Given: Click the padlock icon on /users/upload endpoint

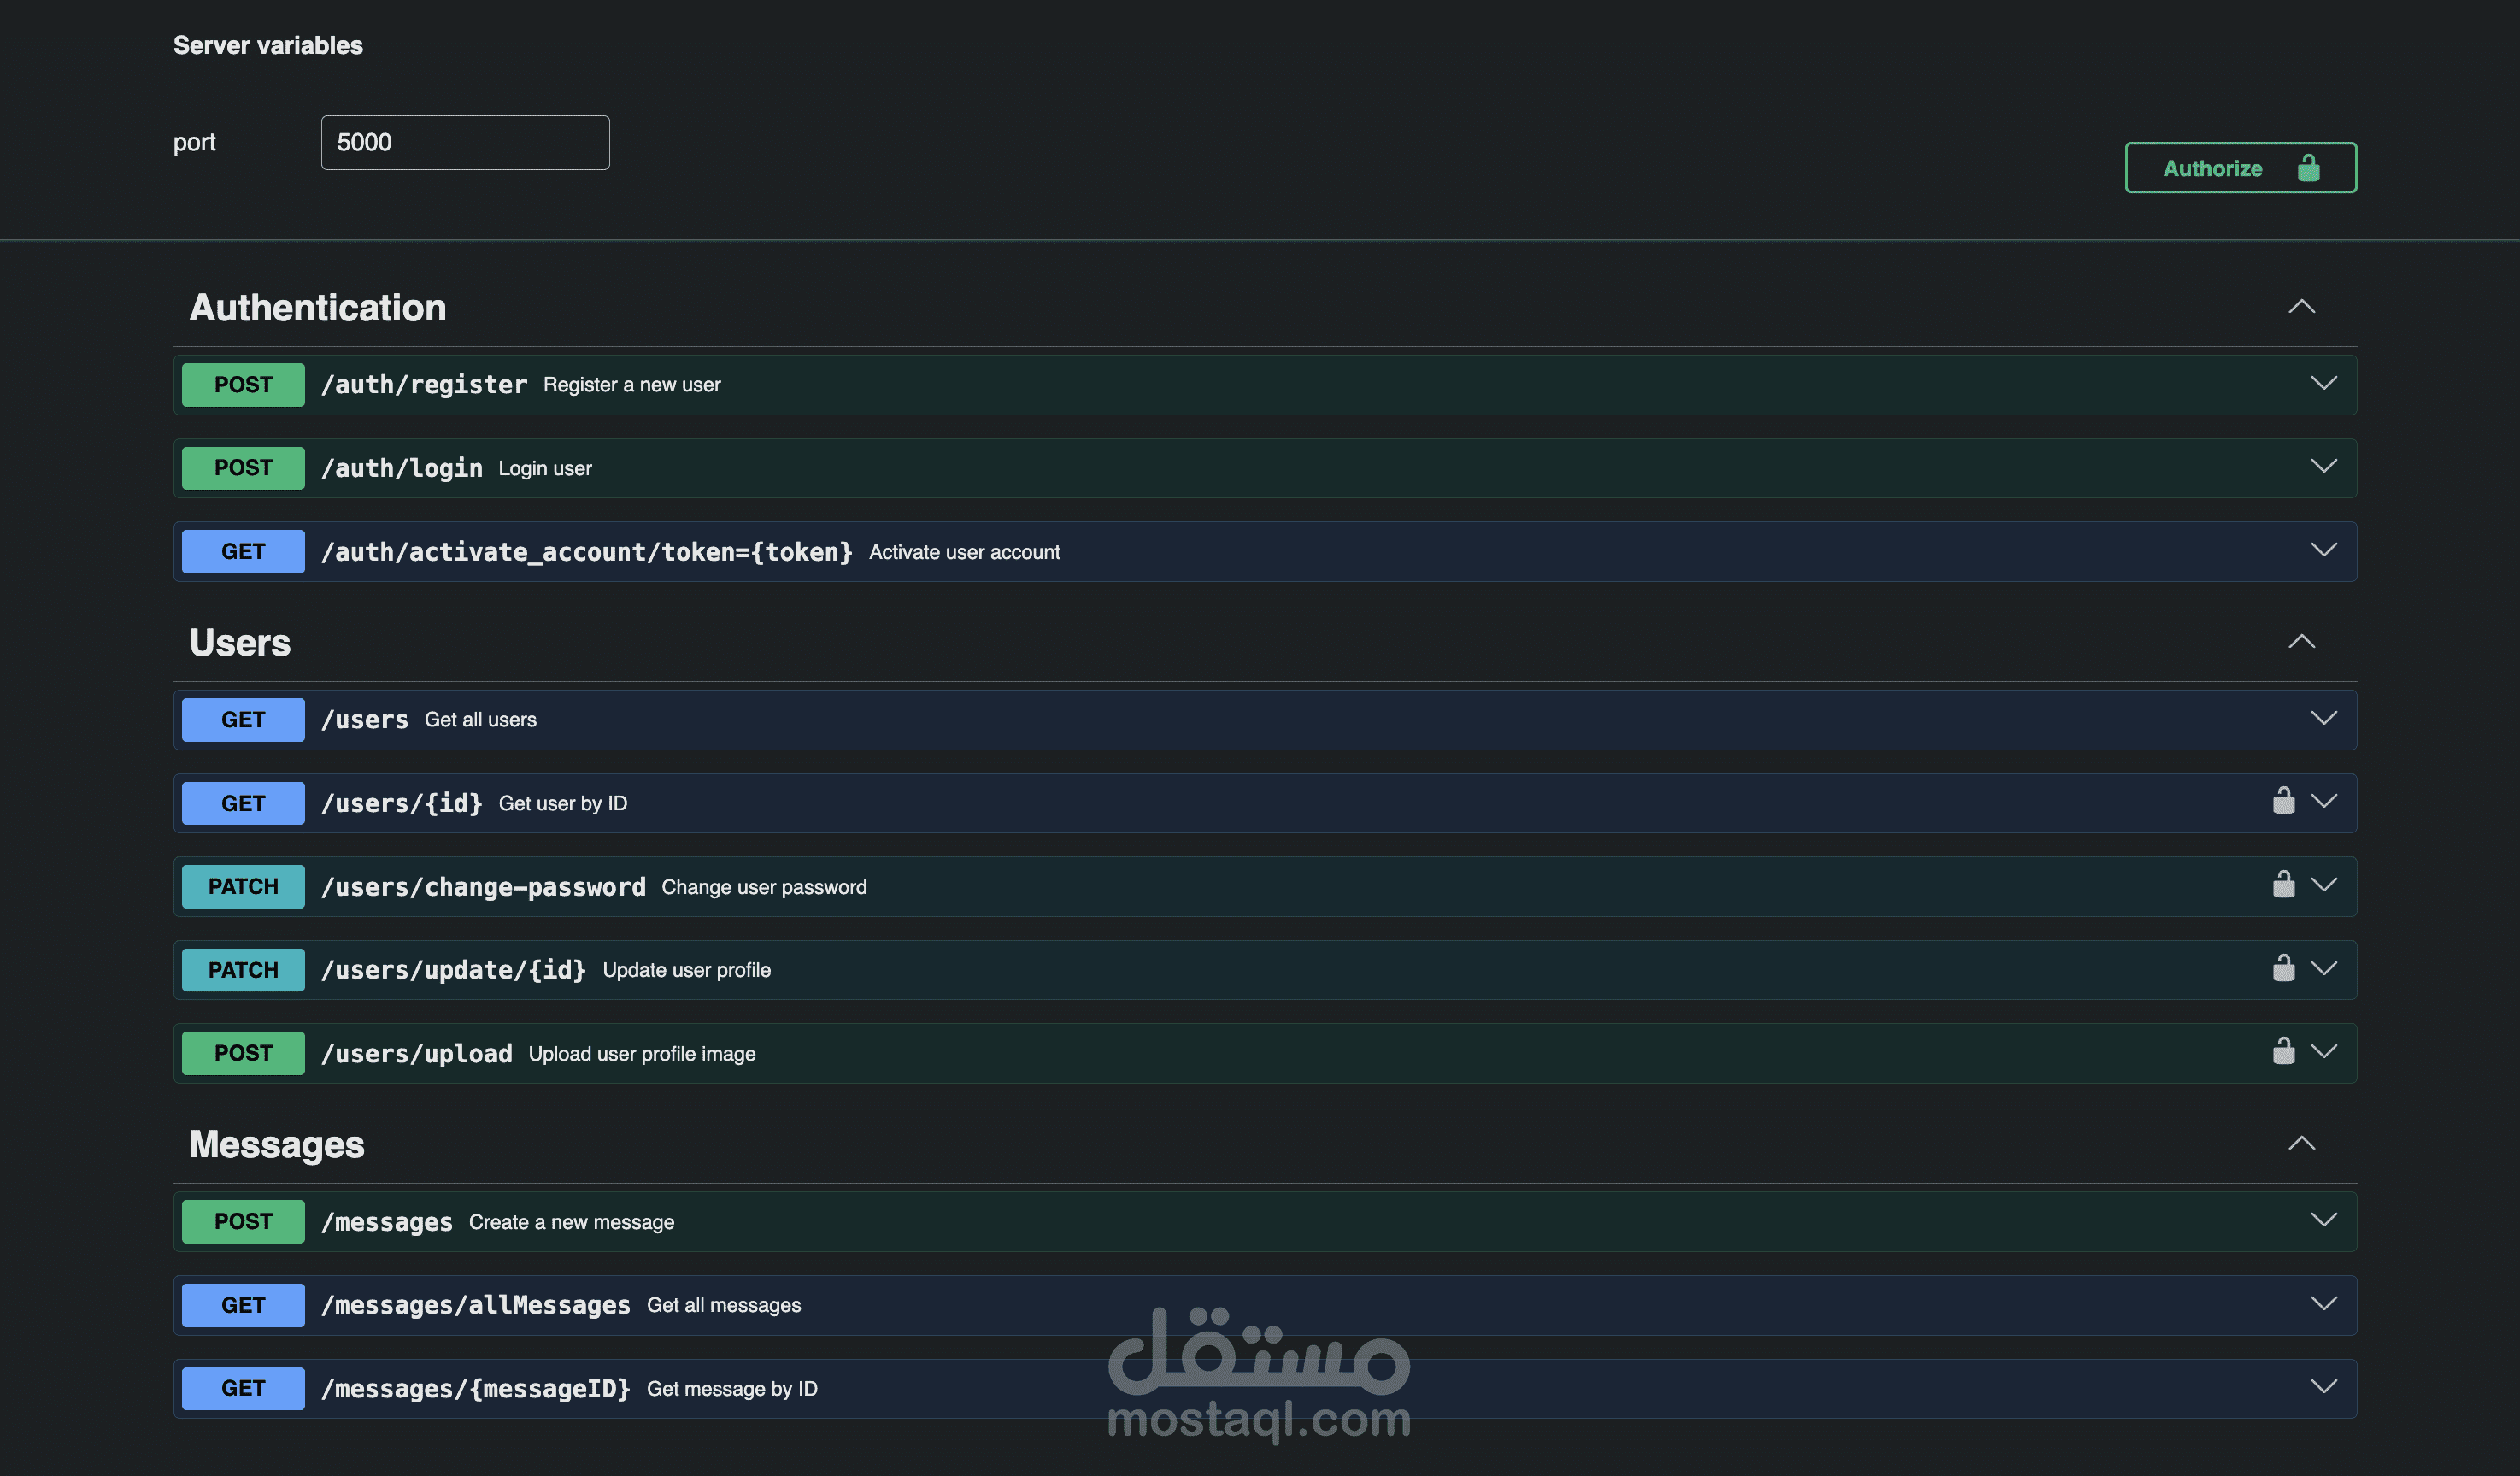Looking at the screenshot, I should [x=2284, y=1050].
